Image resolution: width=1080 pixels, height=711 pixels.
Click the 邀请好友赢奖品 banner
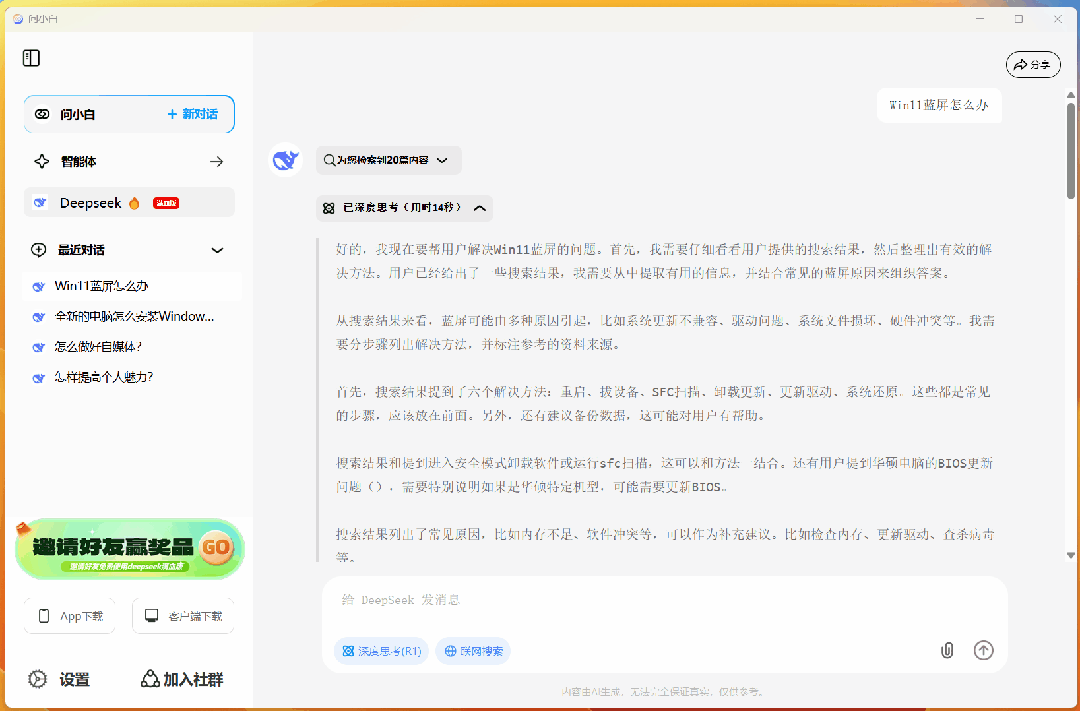pos(129,548)
